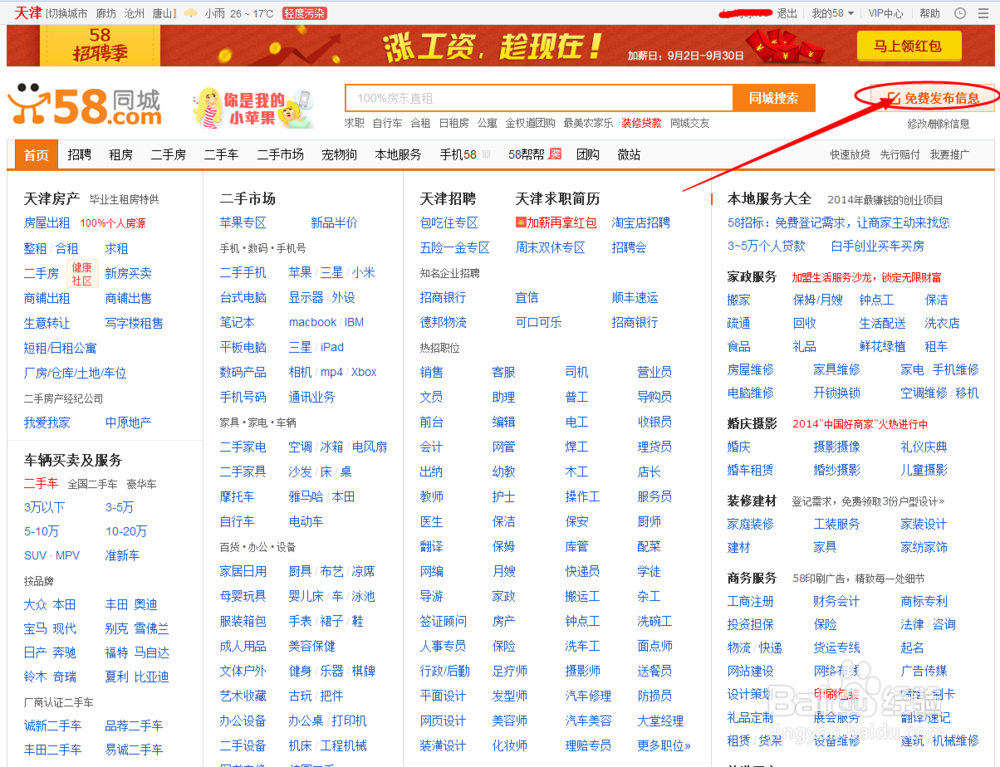Focus the search input field

(x=539, y=98)
